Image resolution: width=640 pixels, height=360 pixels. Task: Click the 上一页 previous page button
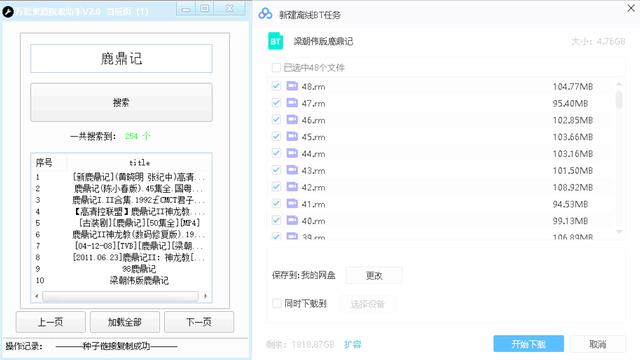[x=51, y=322]
